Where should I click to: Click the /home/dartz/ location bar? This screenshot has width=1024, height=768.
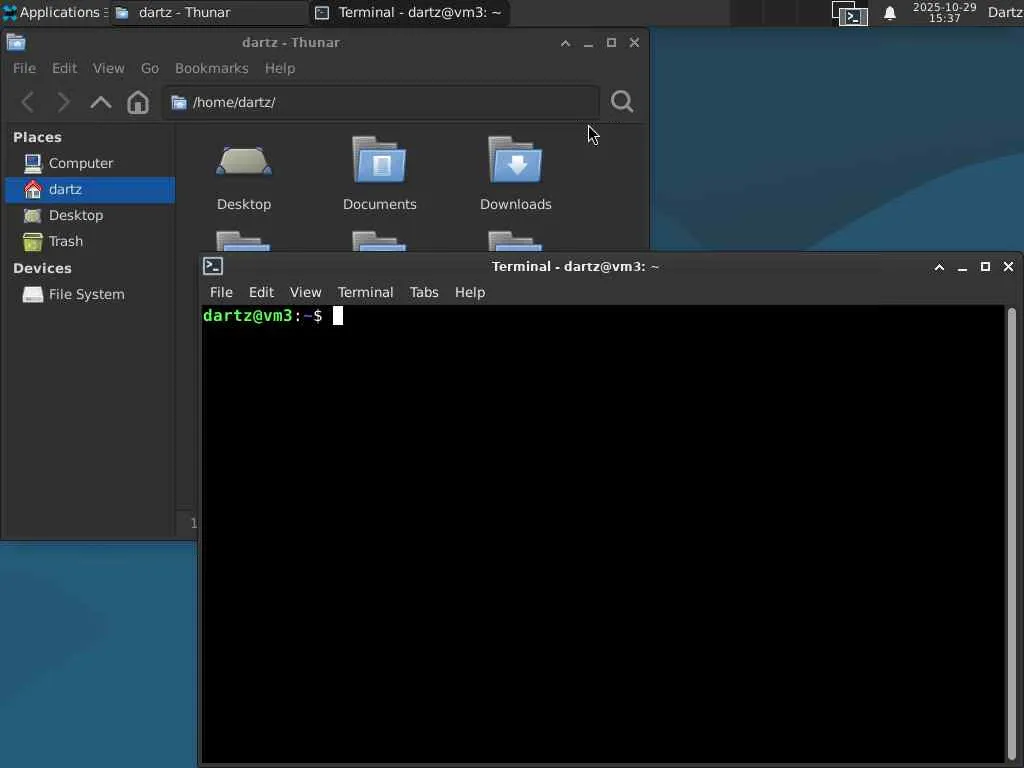tap(381, 103)
